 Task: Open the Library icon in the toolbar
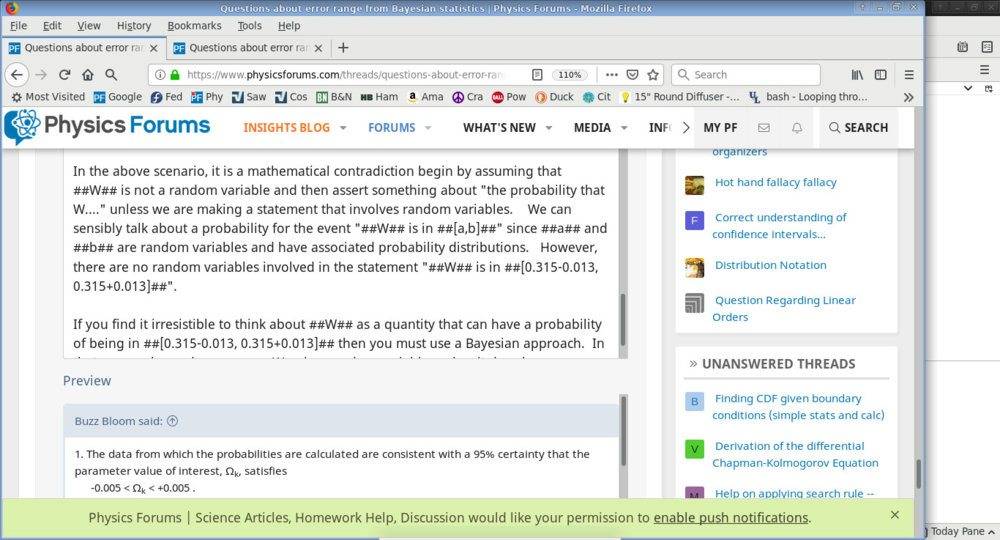[857, 75]
